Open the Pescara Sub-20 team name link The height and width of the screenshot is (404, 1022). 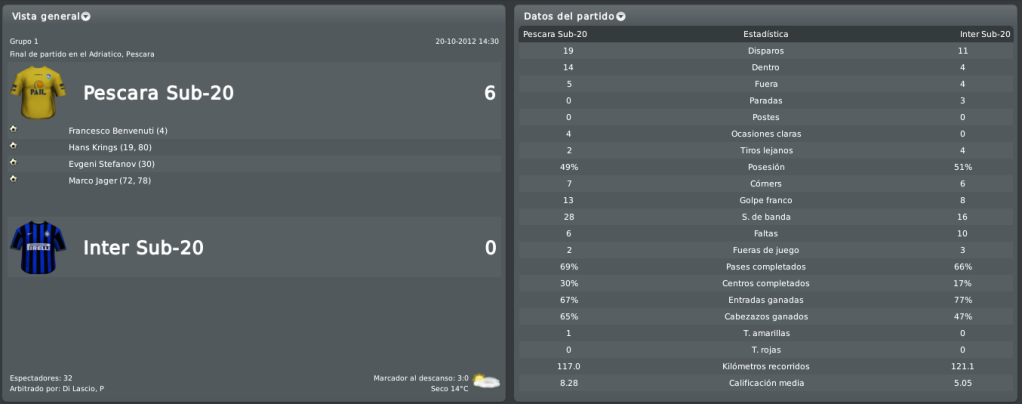click(x=158, y=93)
